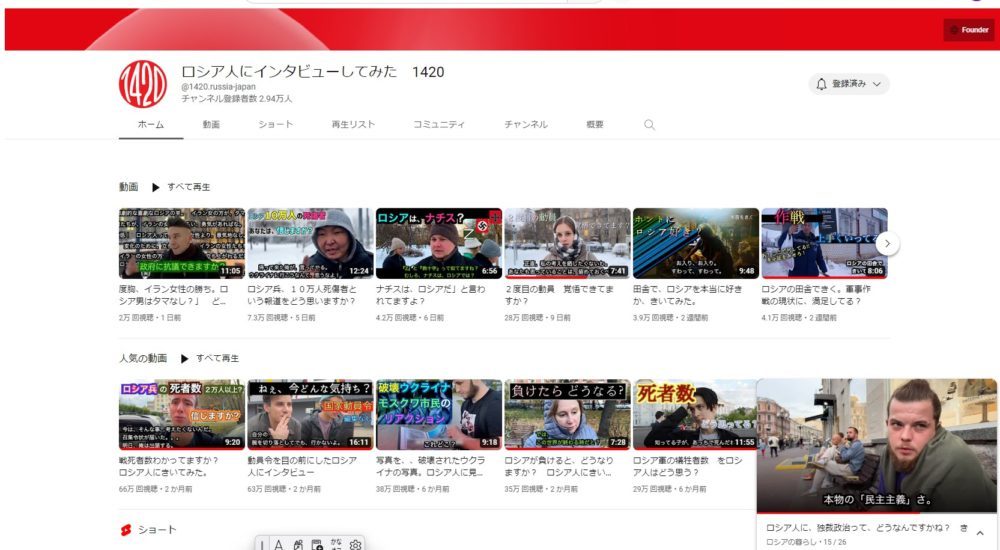This screenshot has height=550, width=1000.
Task: Click title ロシア兵、１０万人死傷者と
Action: coord(302,295)
